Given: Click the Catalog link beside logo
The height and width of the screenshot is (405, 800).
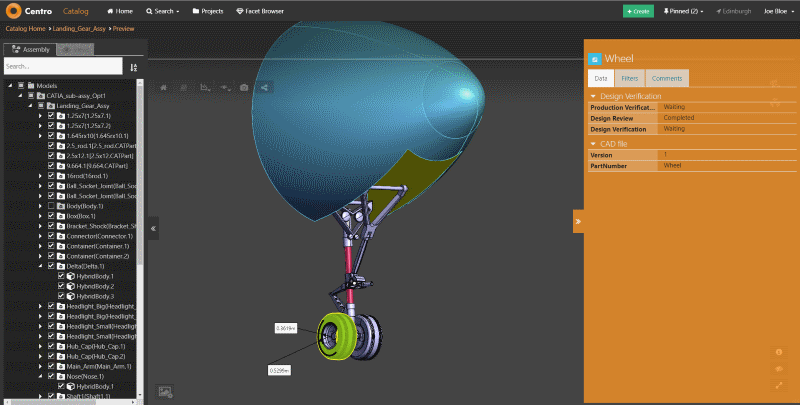Looking at the screenshot, I should click(x=76, y=11).
